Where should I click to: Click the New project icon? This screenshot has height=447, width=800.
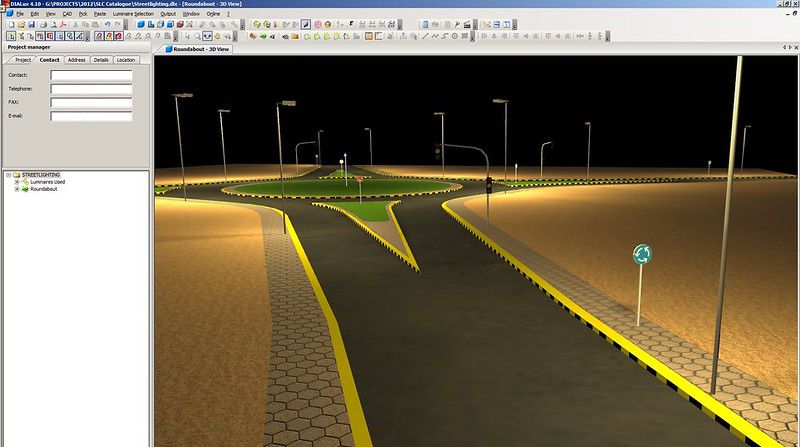coord(9,24)
